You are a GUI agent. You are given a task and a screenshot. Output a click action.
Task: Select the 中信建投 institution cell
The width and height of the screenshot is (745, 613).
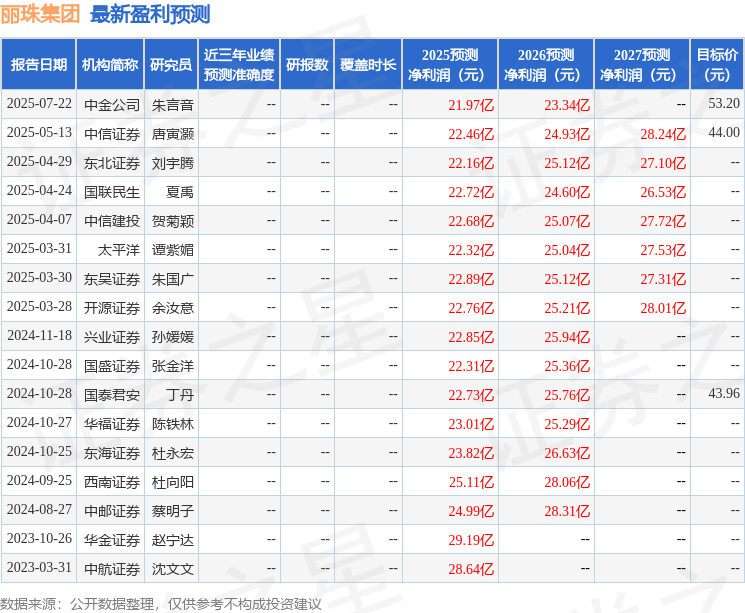(x=112, y=221)
